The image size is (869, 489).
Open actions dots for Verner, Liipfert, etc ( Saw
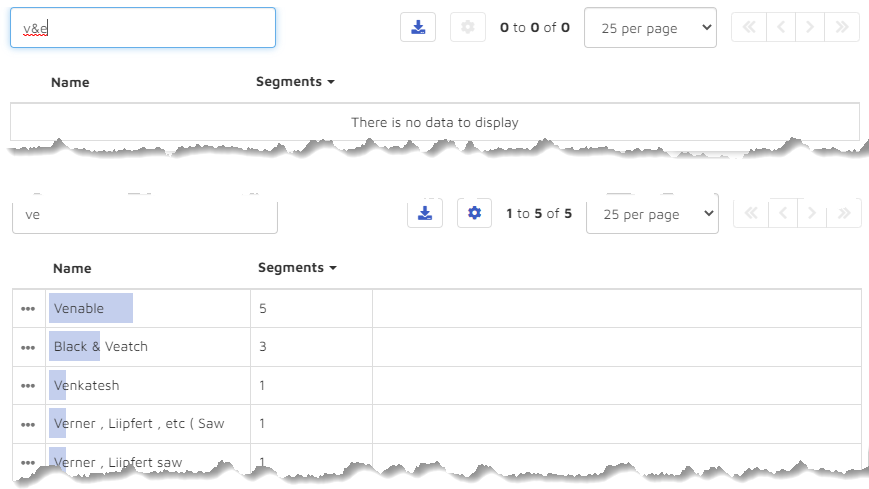pos(28,425)
